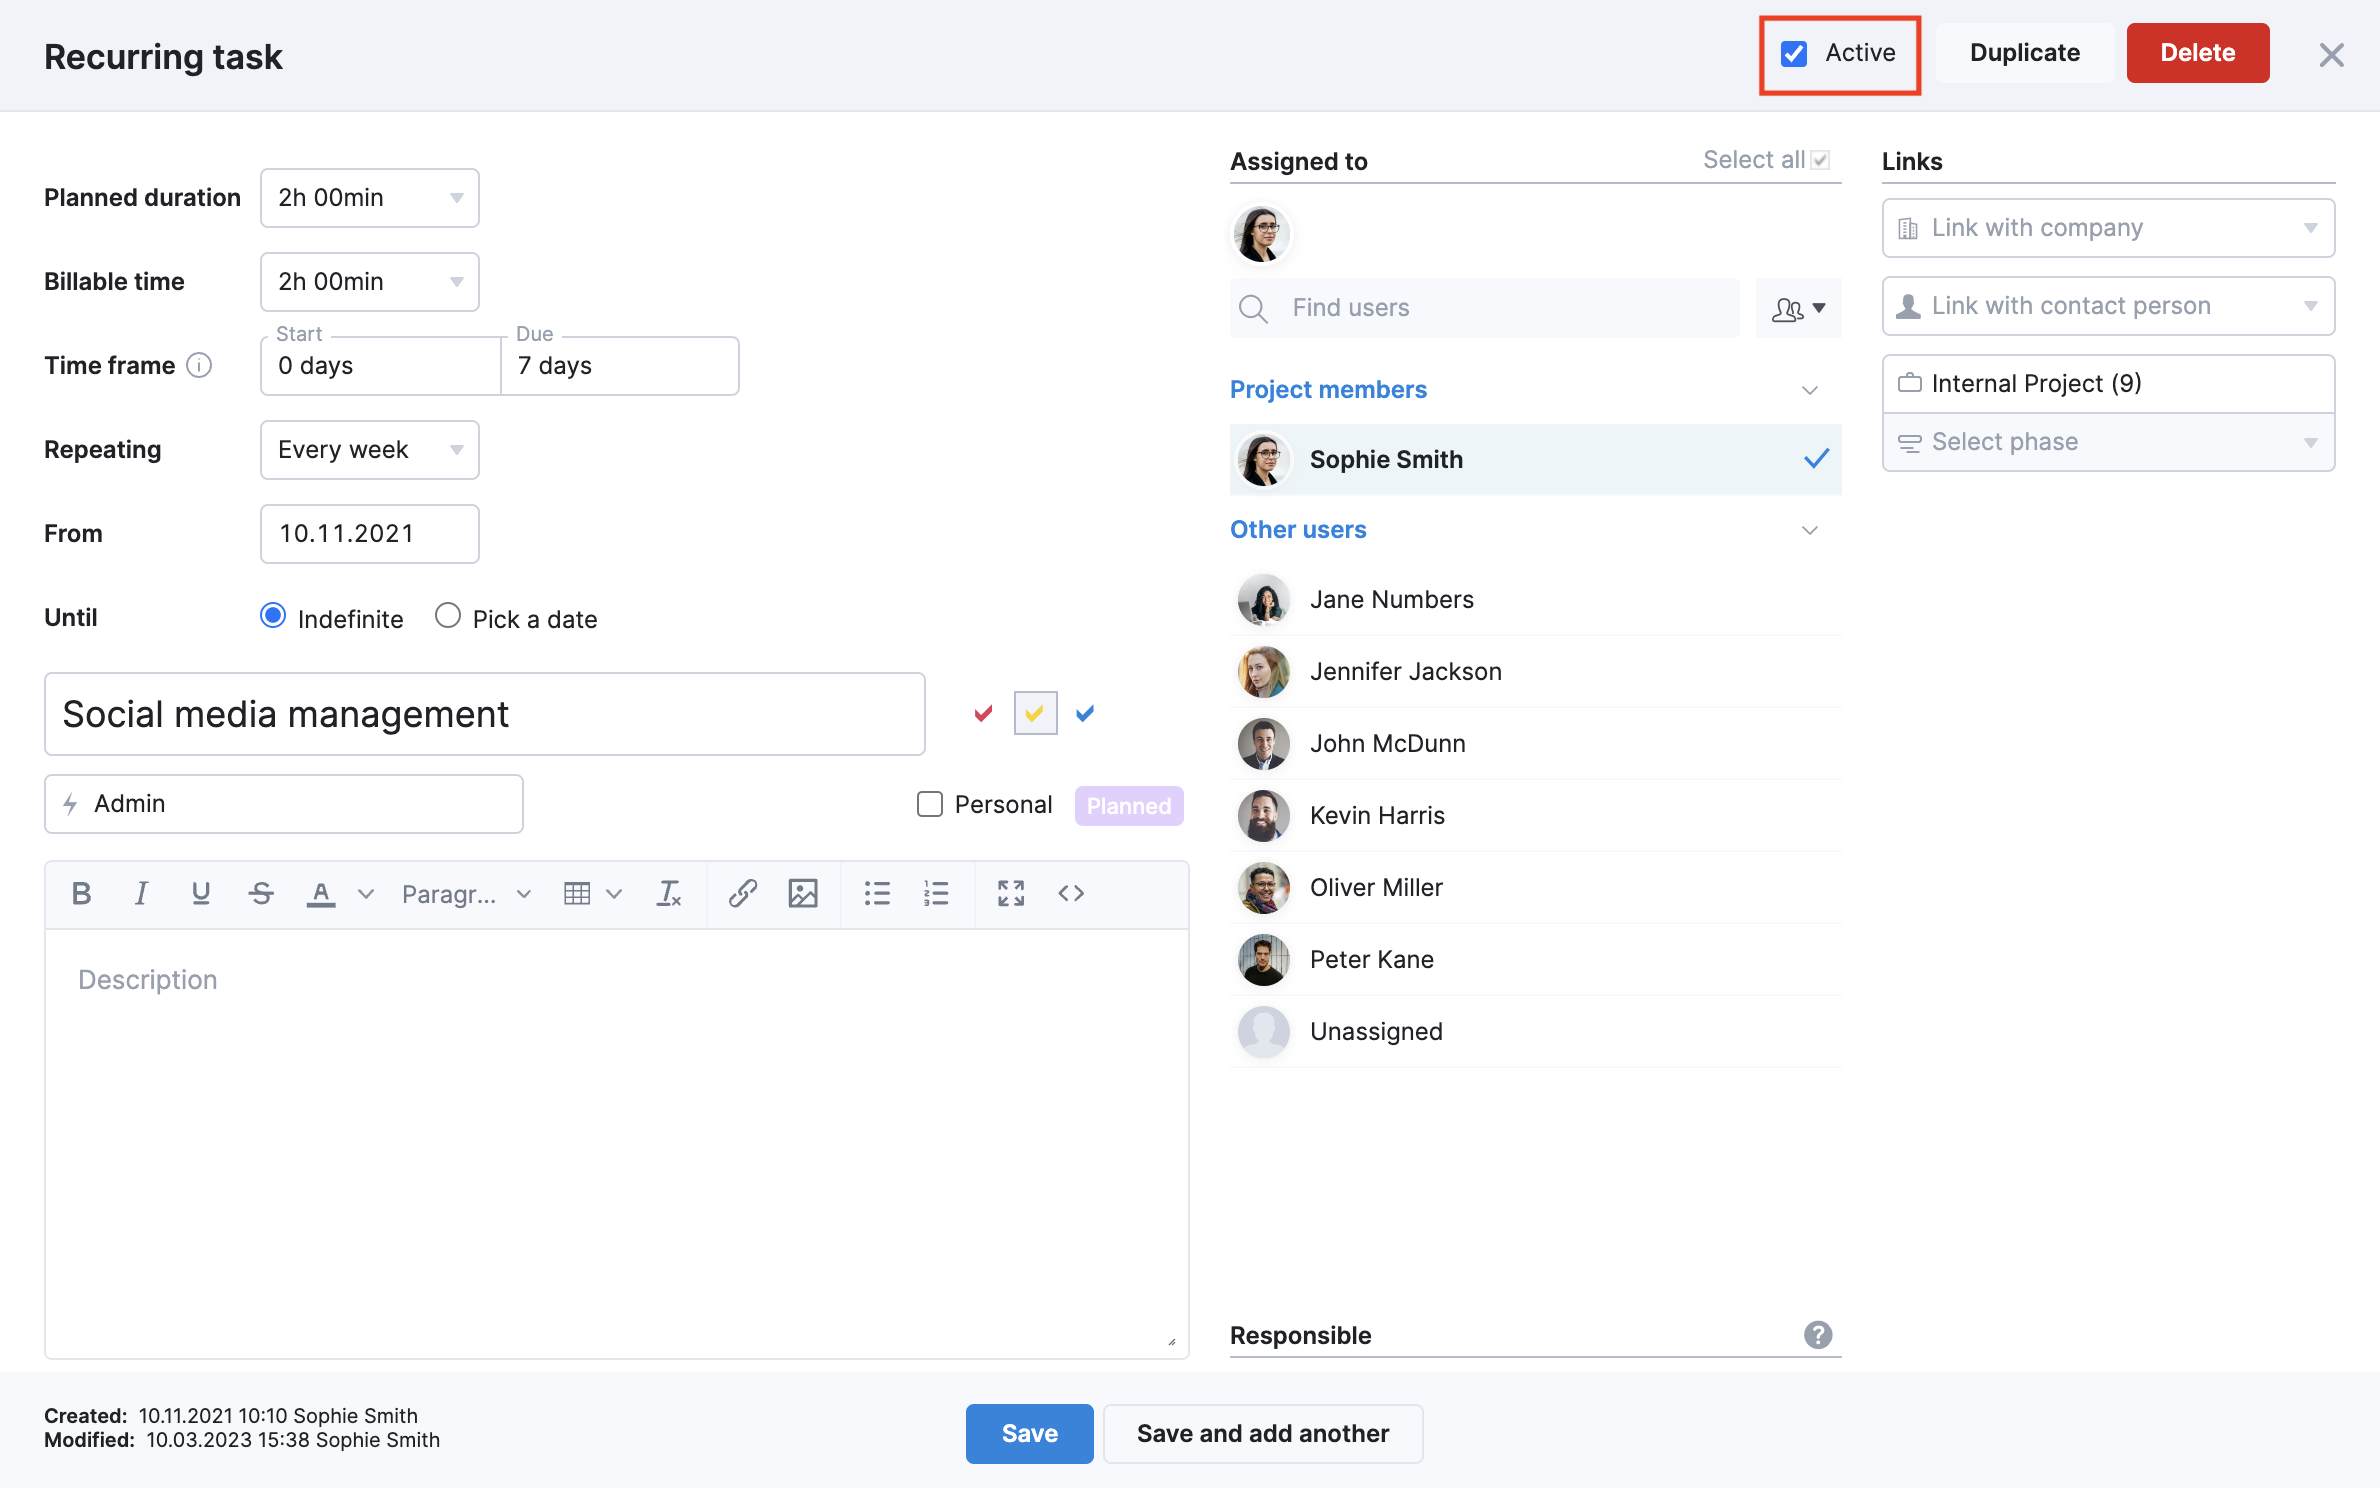Screen dimensions: 2380x1488
Task: Toggle the Select all checkbox
Action: point(1821,160)
